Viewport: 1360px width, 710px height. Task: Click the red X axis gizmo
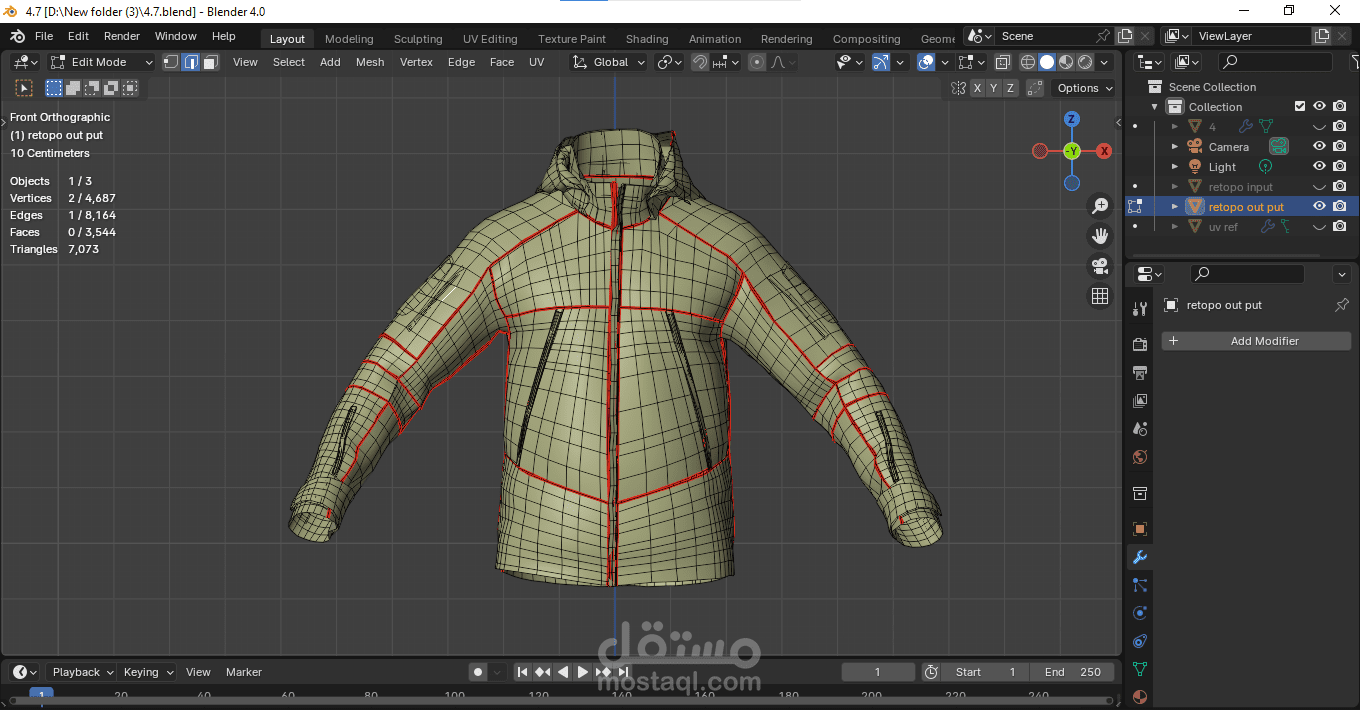[1104, 151]
